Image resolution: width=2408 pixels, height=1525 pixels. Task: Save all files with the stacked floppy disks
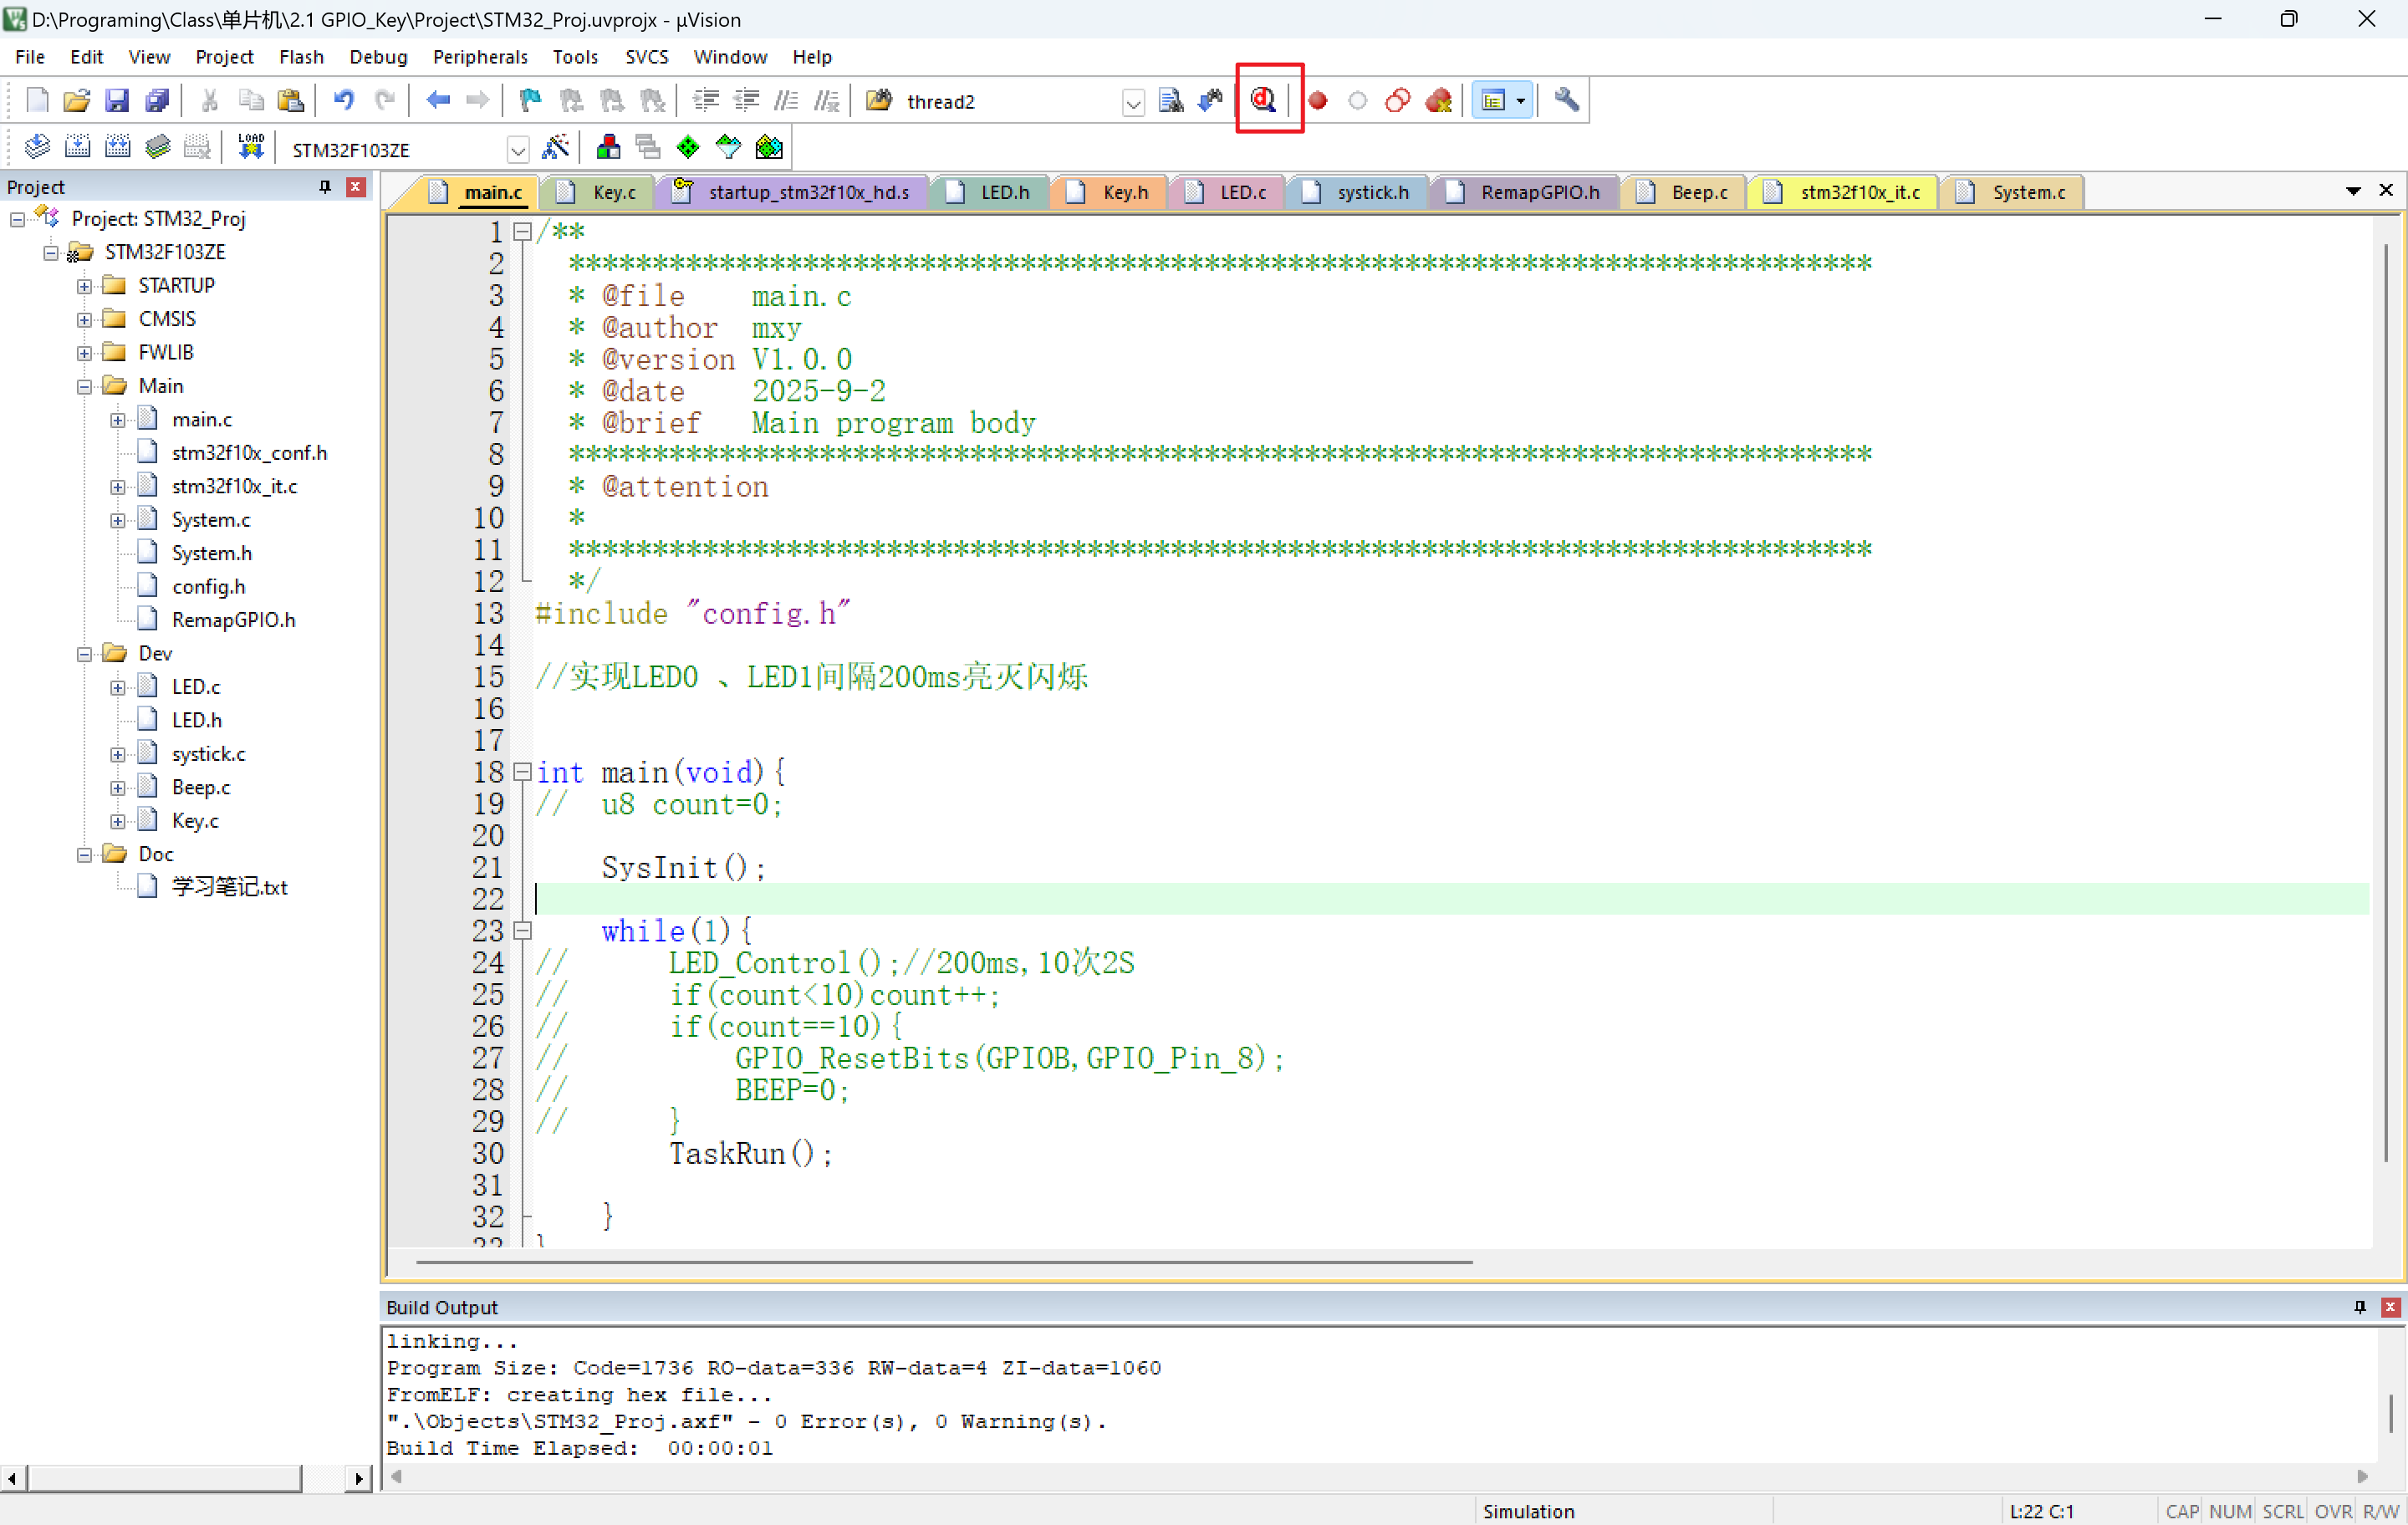tap(157, 100)
